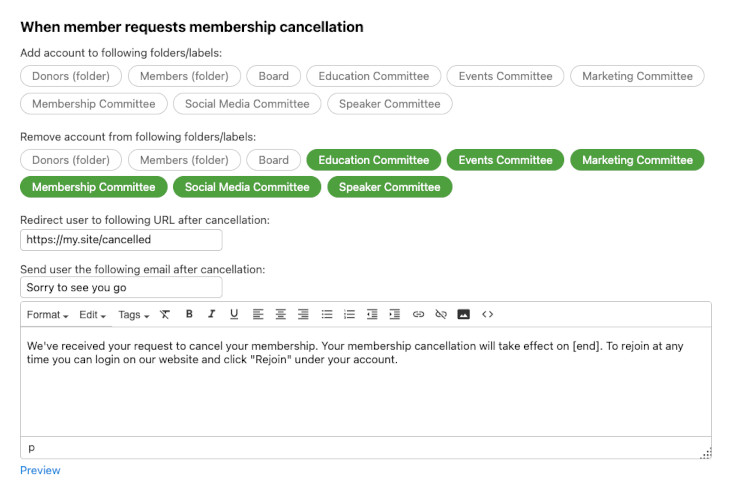Screen dimensions: 732x495
Task: Click the underline formatting icon
Action: pyautogui.click(x=234, y=314)
